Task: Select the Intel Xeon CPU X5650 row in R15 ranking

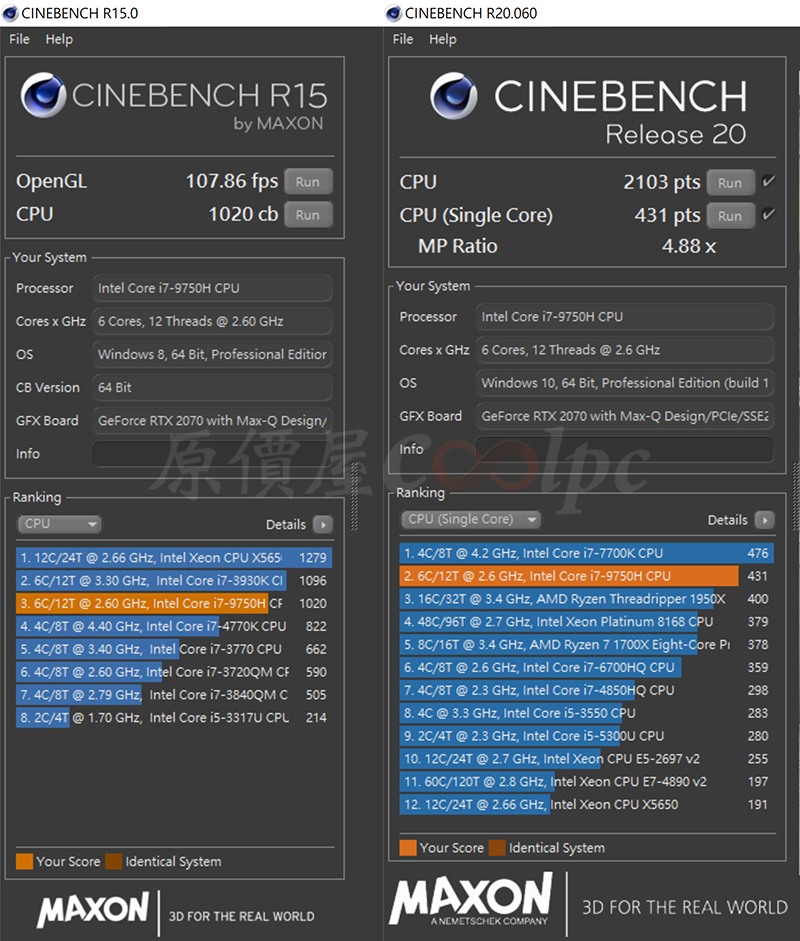Action: click(x=174, y=558)
